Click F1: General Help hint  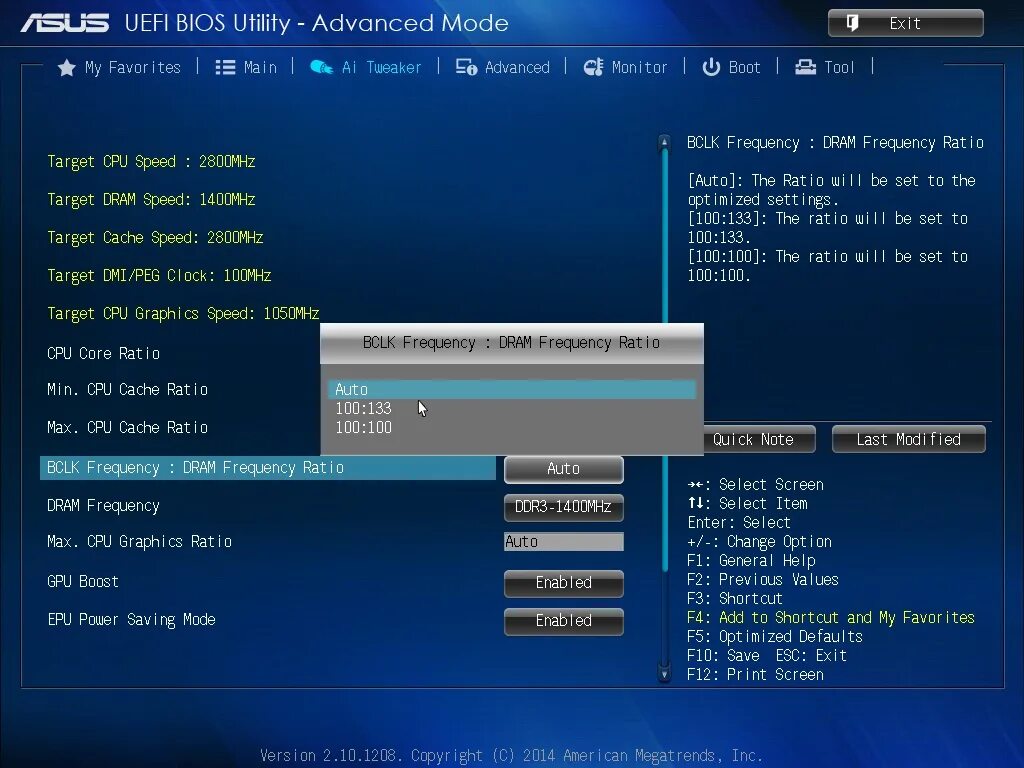click(x=751, y=561)
